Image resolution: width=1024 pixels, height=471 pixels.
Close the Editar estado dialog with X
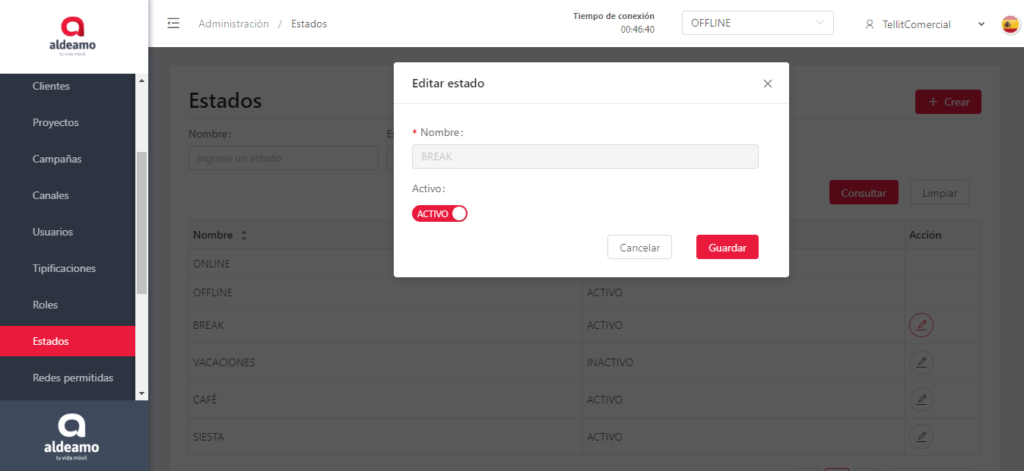point(767,84)
